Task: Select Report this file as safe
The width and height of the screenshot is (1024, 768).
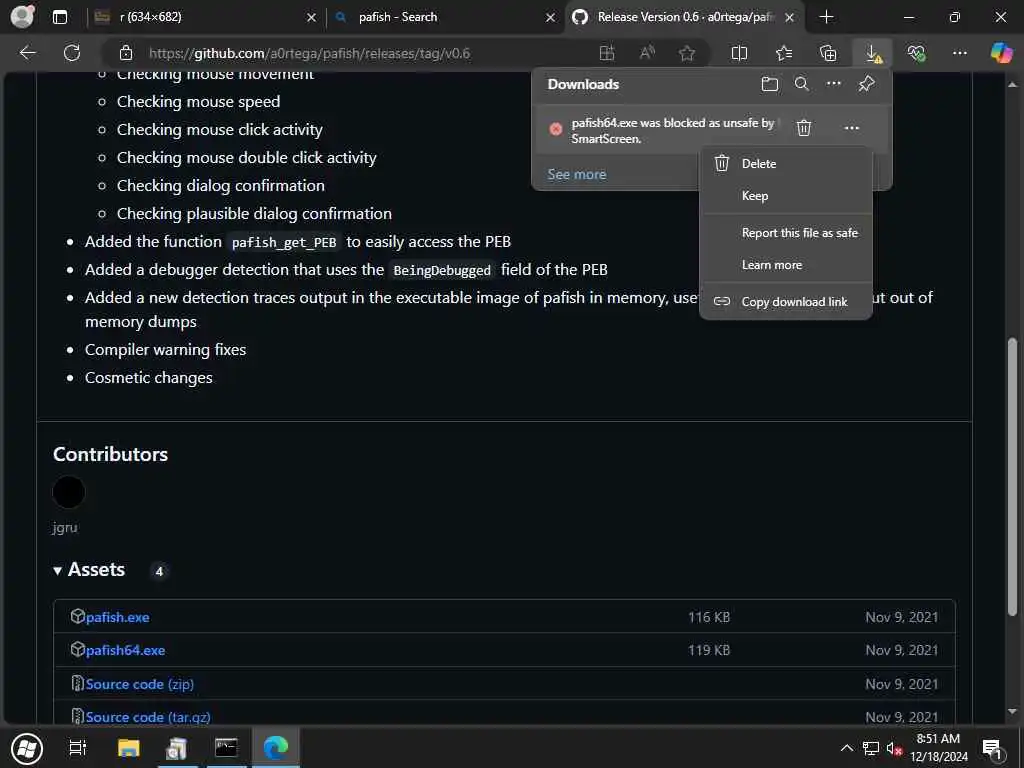Action: 786,233
